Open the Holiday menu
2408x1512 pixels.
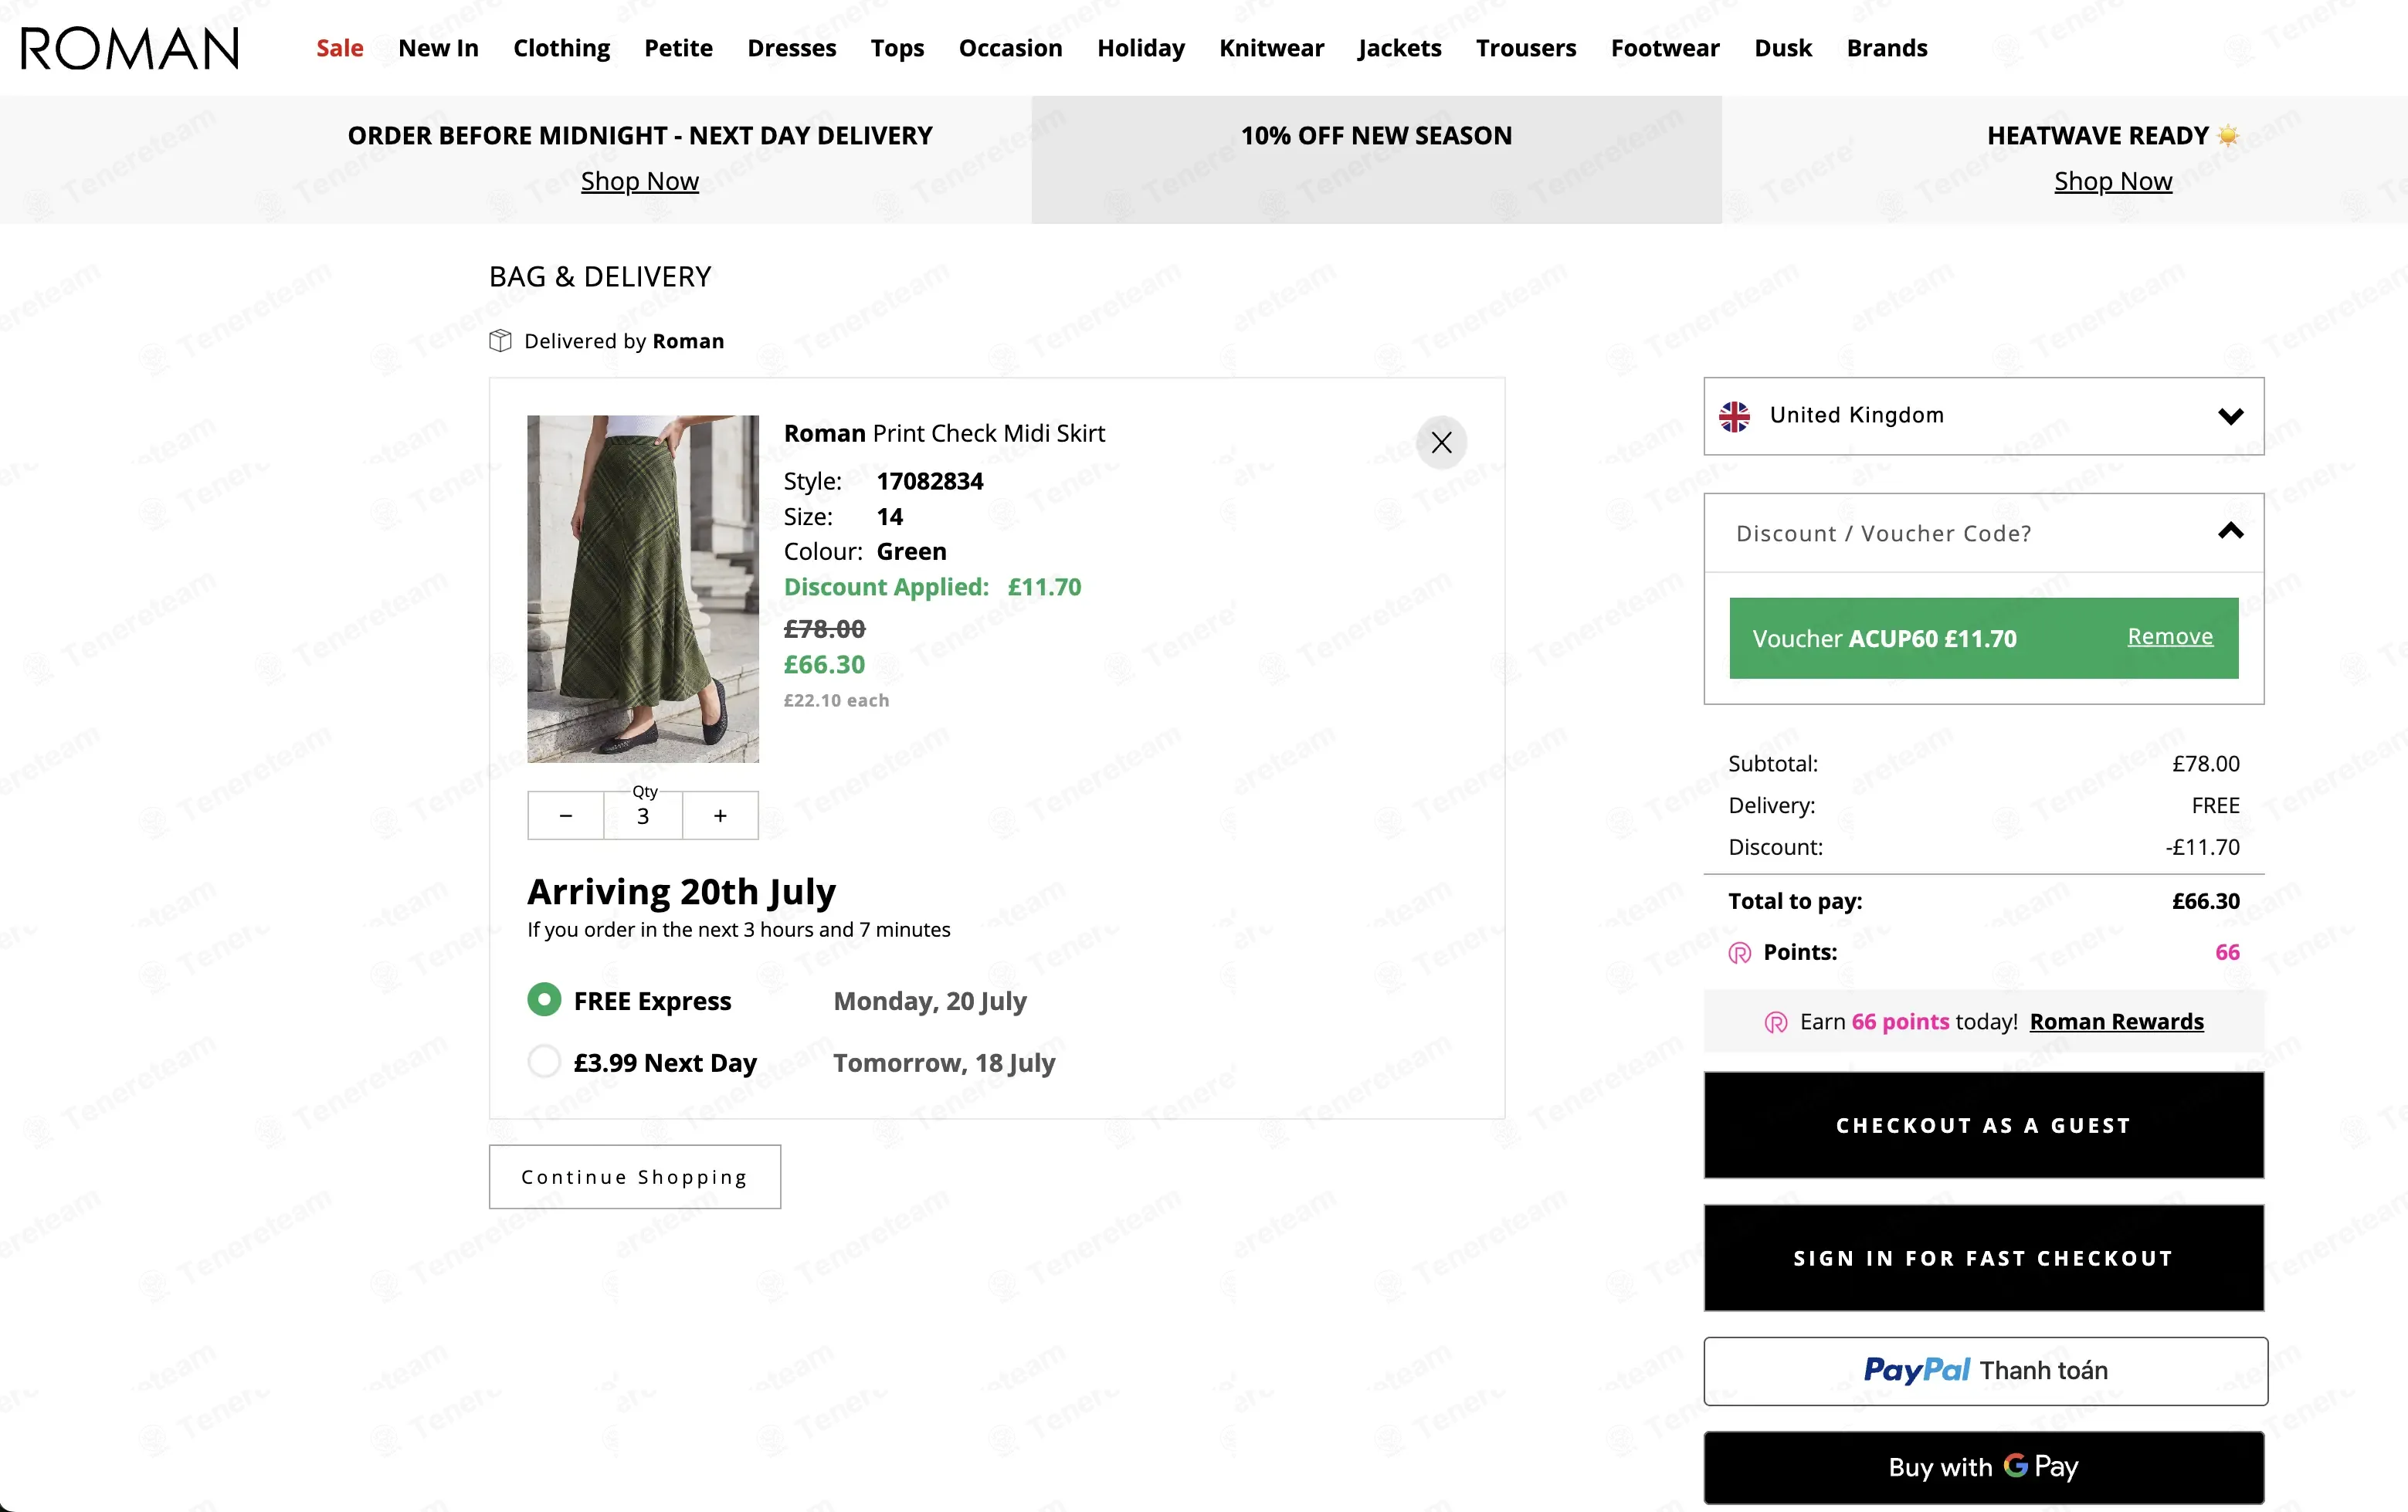[1140, 48]
